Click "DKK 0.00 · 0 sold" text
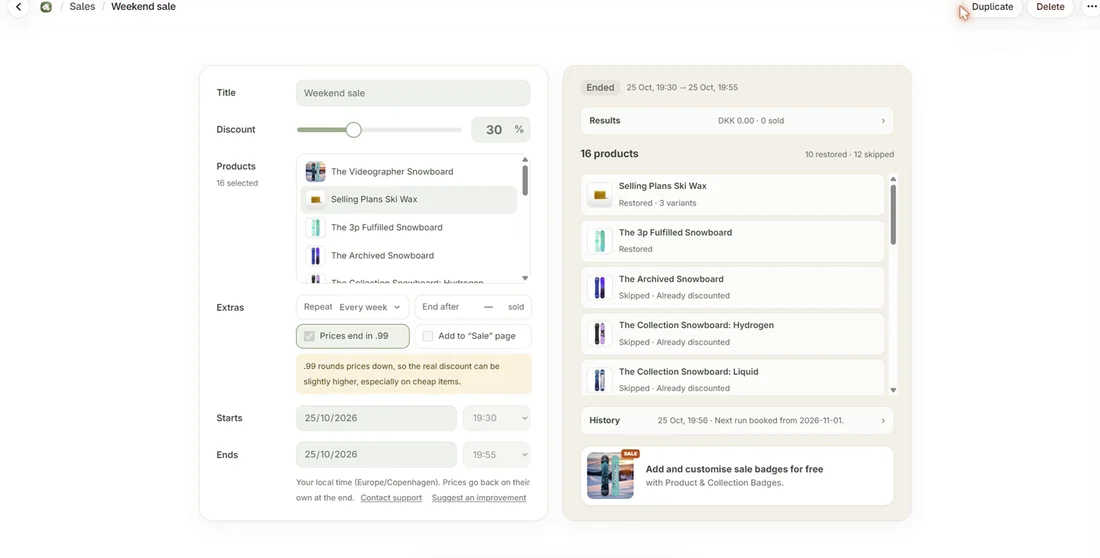Image resolution: width=1100 pixels, height=558 pixels. pos(751,121)
